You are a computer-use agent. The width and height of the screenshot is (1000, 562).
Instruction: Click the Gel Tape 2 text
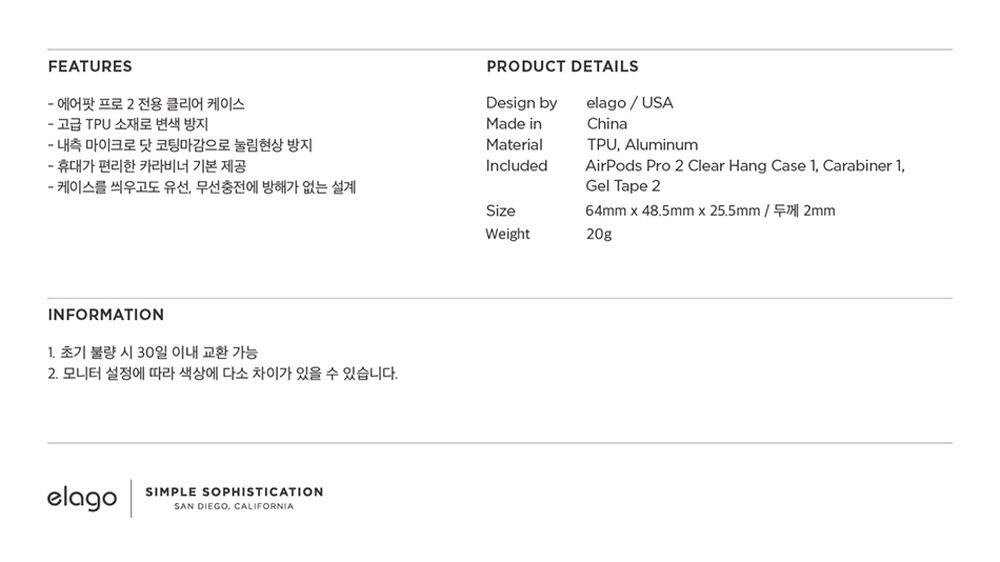[623, 186]
